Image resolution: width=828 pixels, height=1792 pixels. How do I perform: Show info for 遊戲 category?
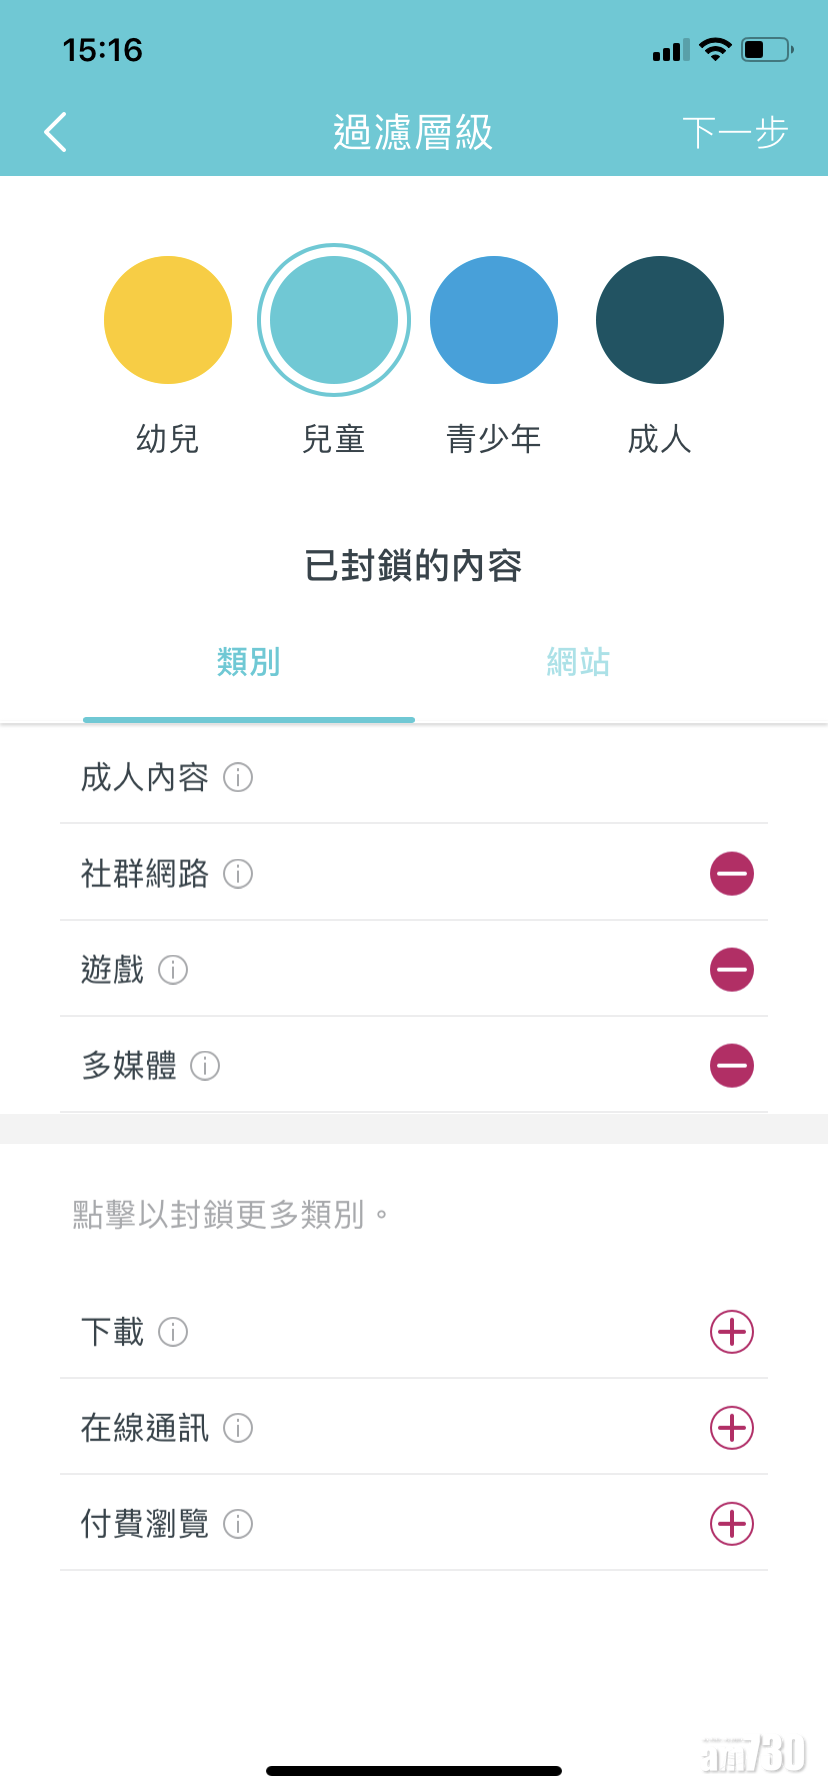(x=173, y=970)
